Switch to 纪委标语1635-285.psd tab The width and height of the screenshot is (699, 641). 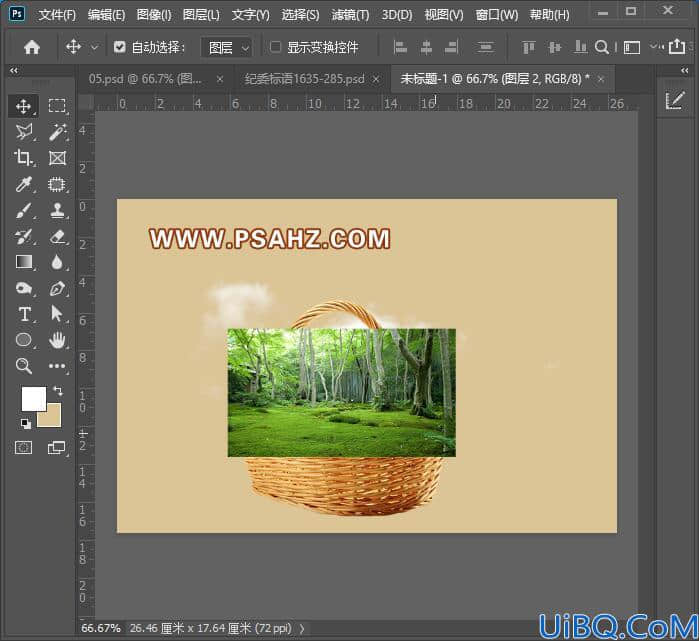[x=304, y=79]
